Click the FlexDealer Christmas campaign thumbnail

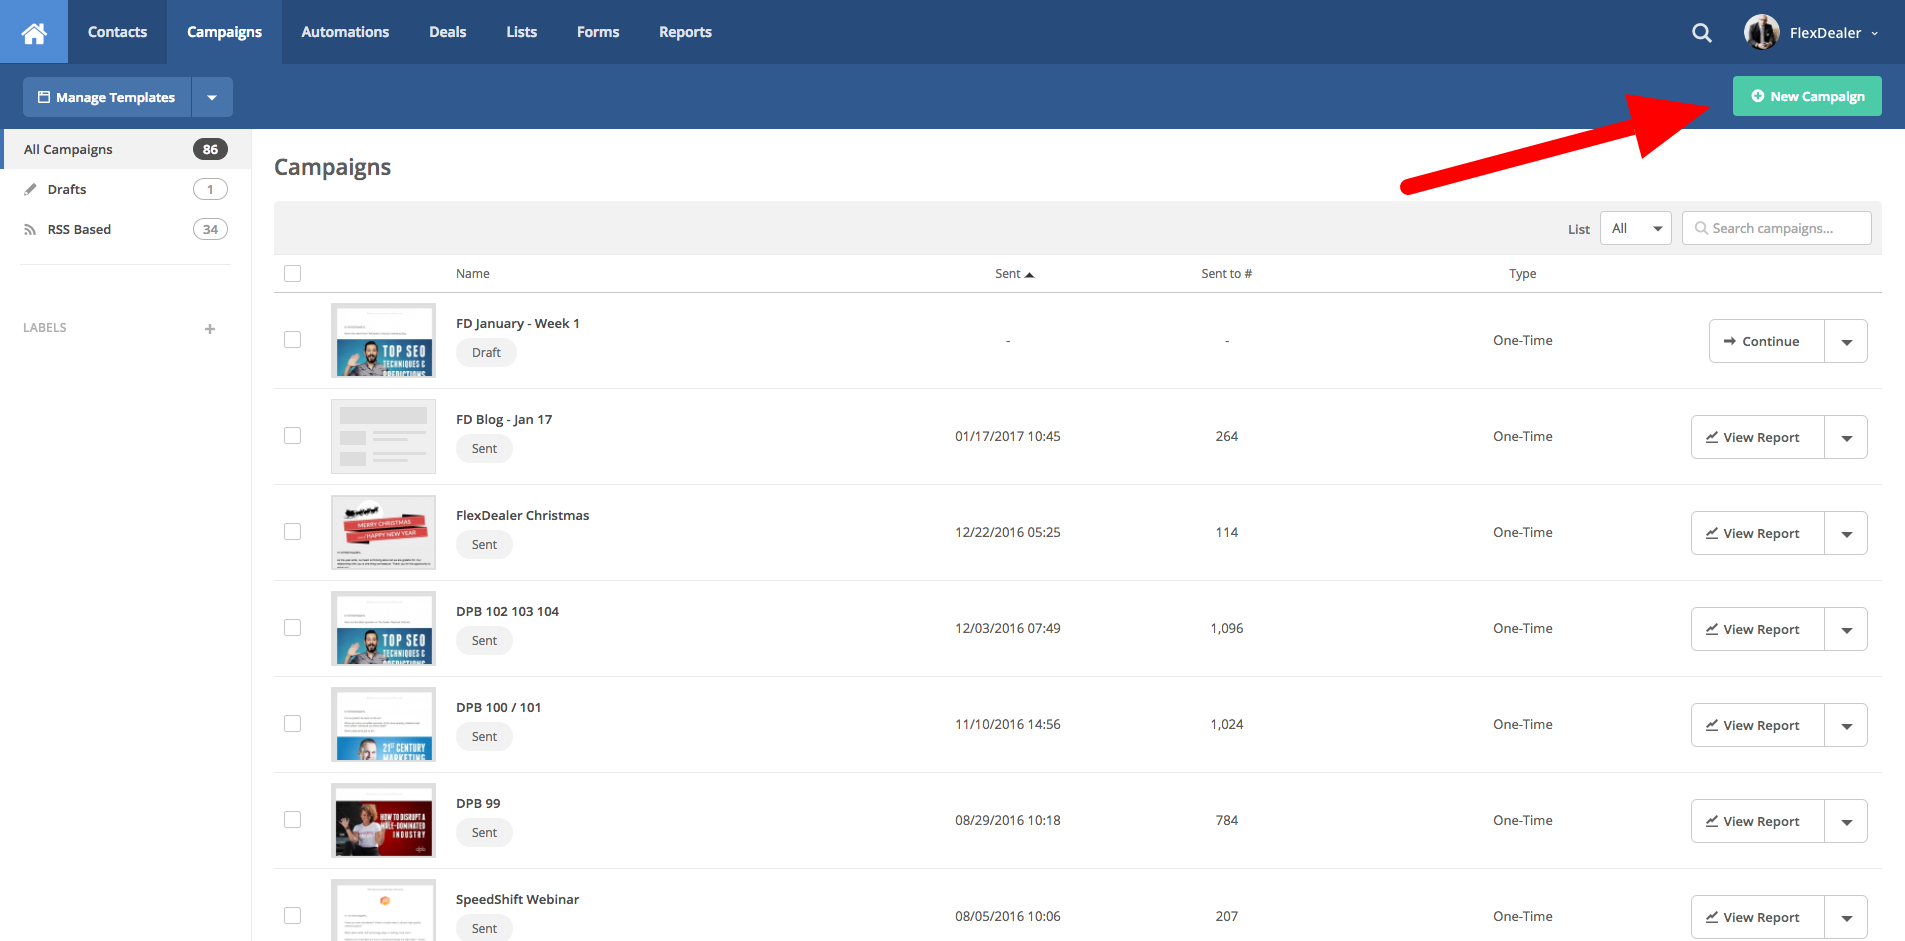tap(383, 532)
